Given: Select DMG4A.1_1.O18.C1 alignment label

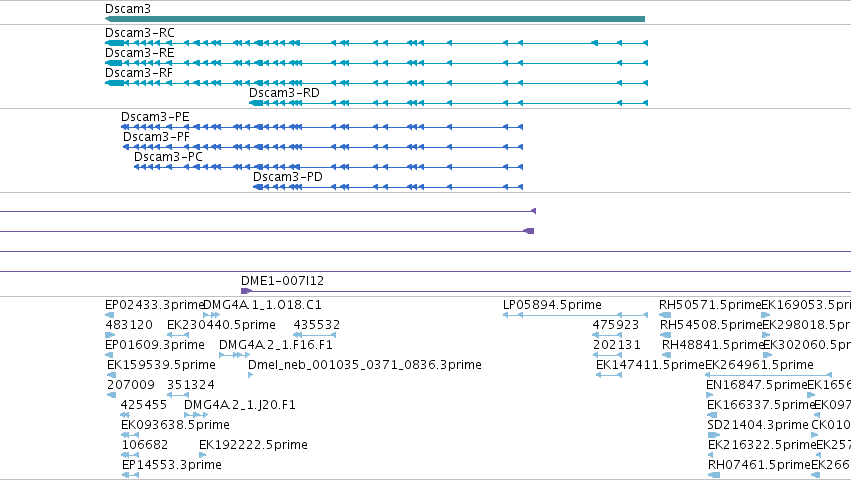Looking at the screenshot, I should coord(262,305).
